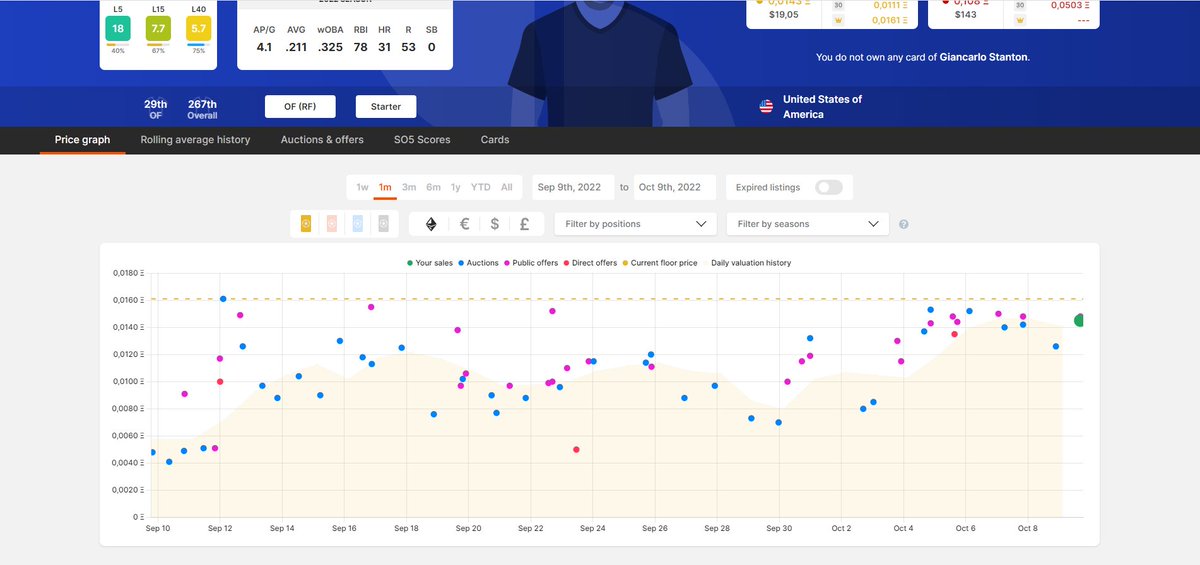The image size is (1200, 565).
Task: Click the Oct 4 x-axis label
Action: tap(904, 528)
